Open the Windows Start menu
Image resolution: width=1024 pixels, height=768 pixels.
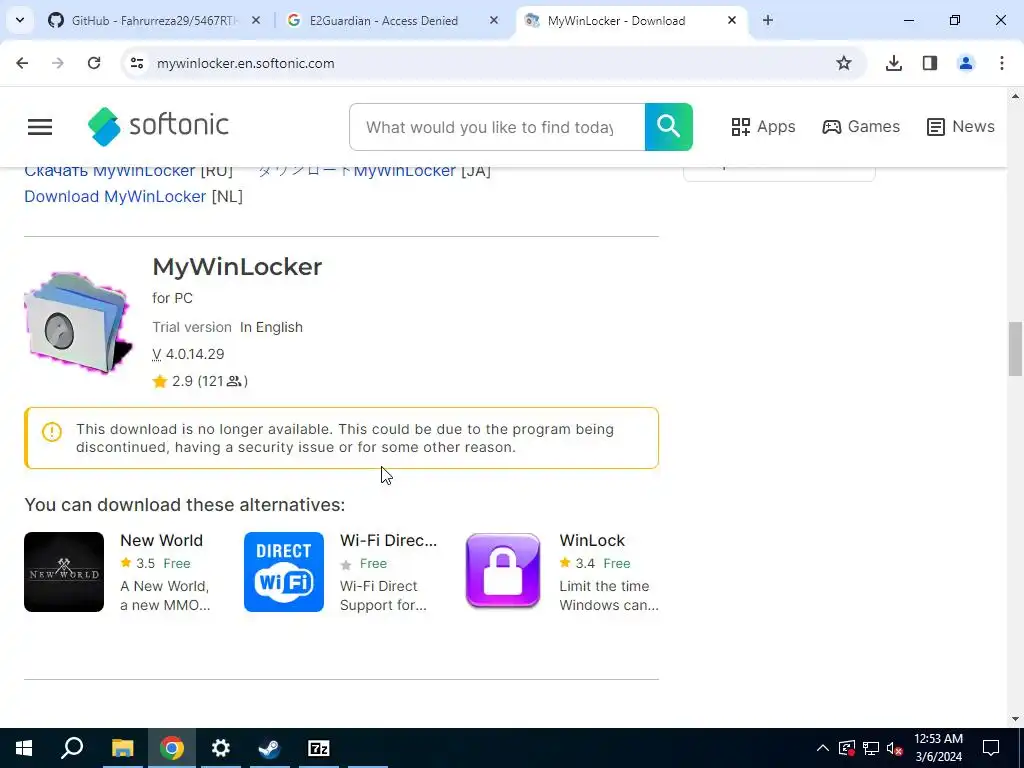tap(24, 748)
